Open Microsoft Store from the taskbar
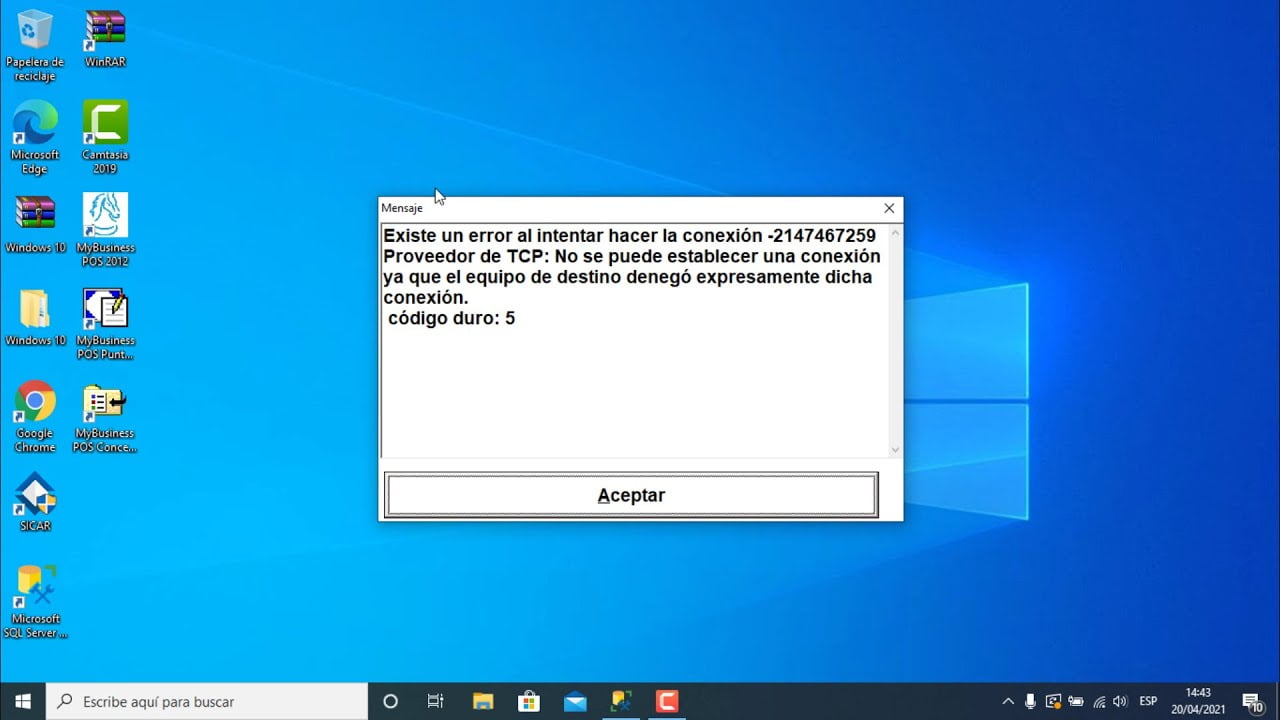Screen dimensions: 1280x720 pos(529,701)
